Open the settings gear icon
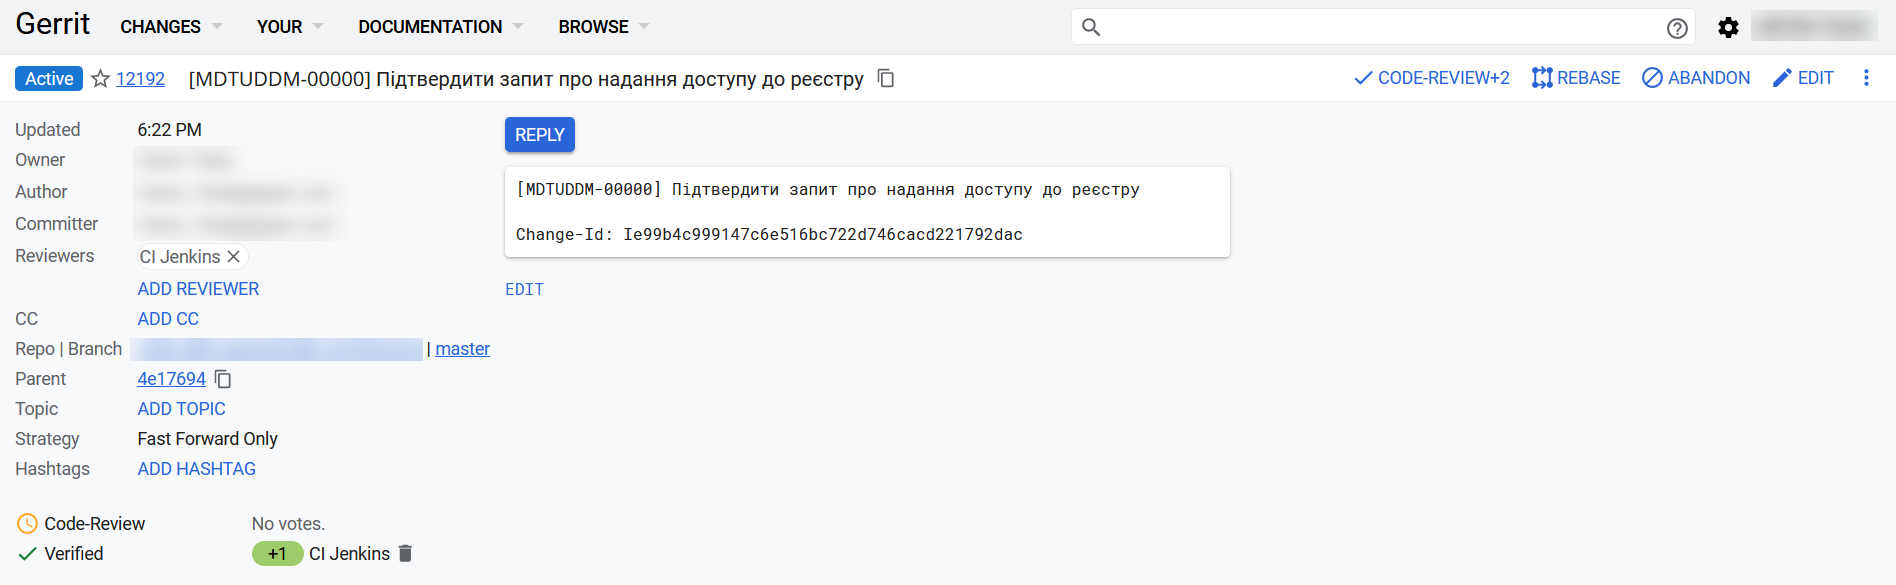 (1728, 28)
